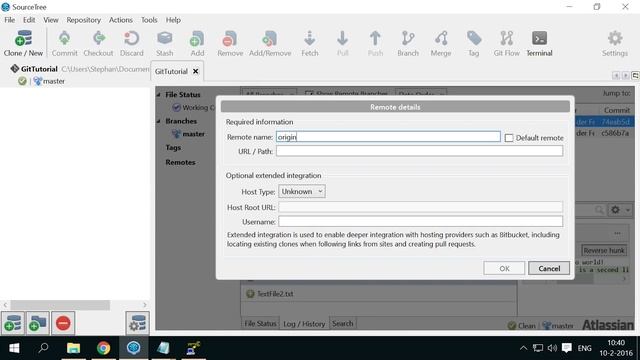This screenshot has height=360, width=640.
Task: Click the add folder bookmark icon
Action: click(x=38, y=323)
